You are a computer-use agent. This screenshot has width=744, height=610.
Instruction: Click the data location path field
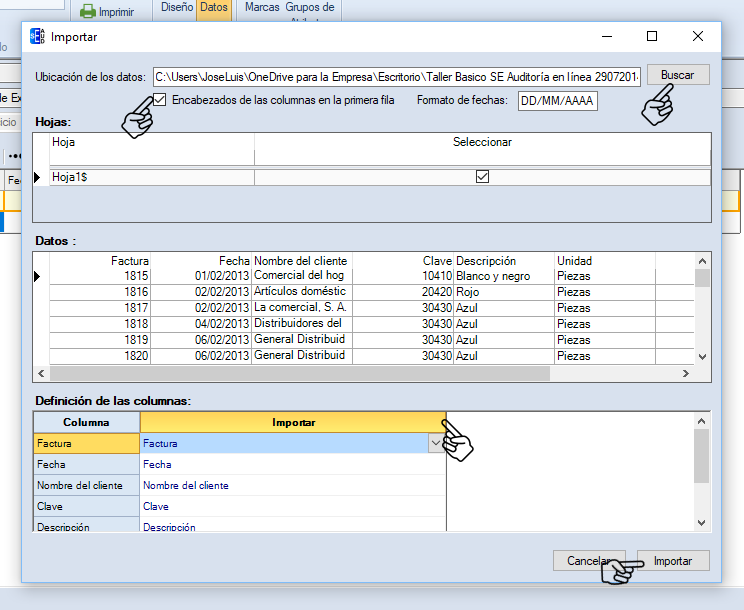(396, 77)
